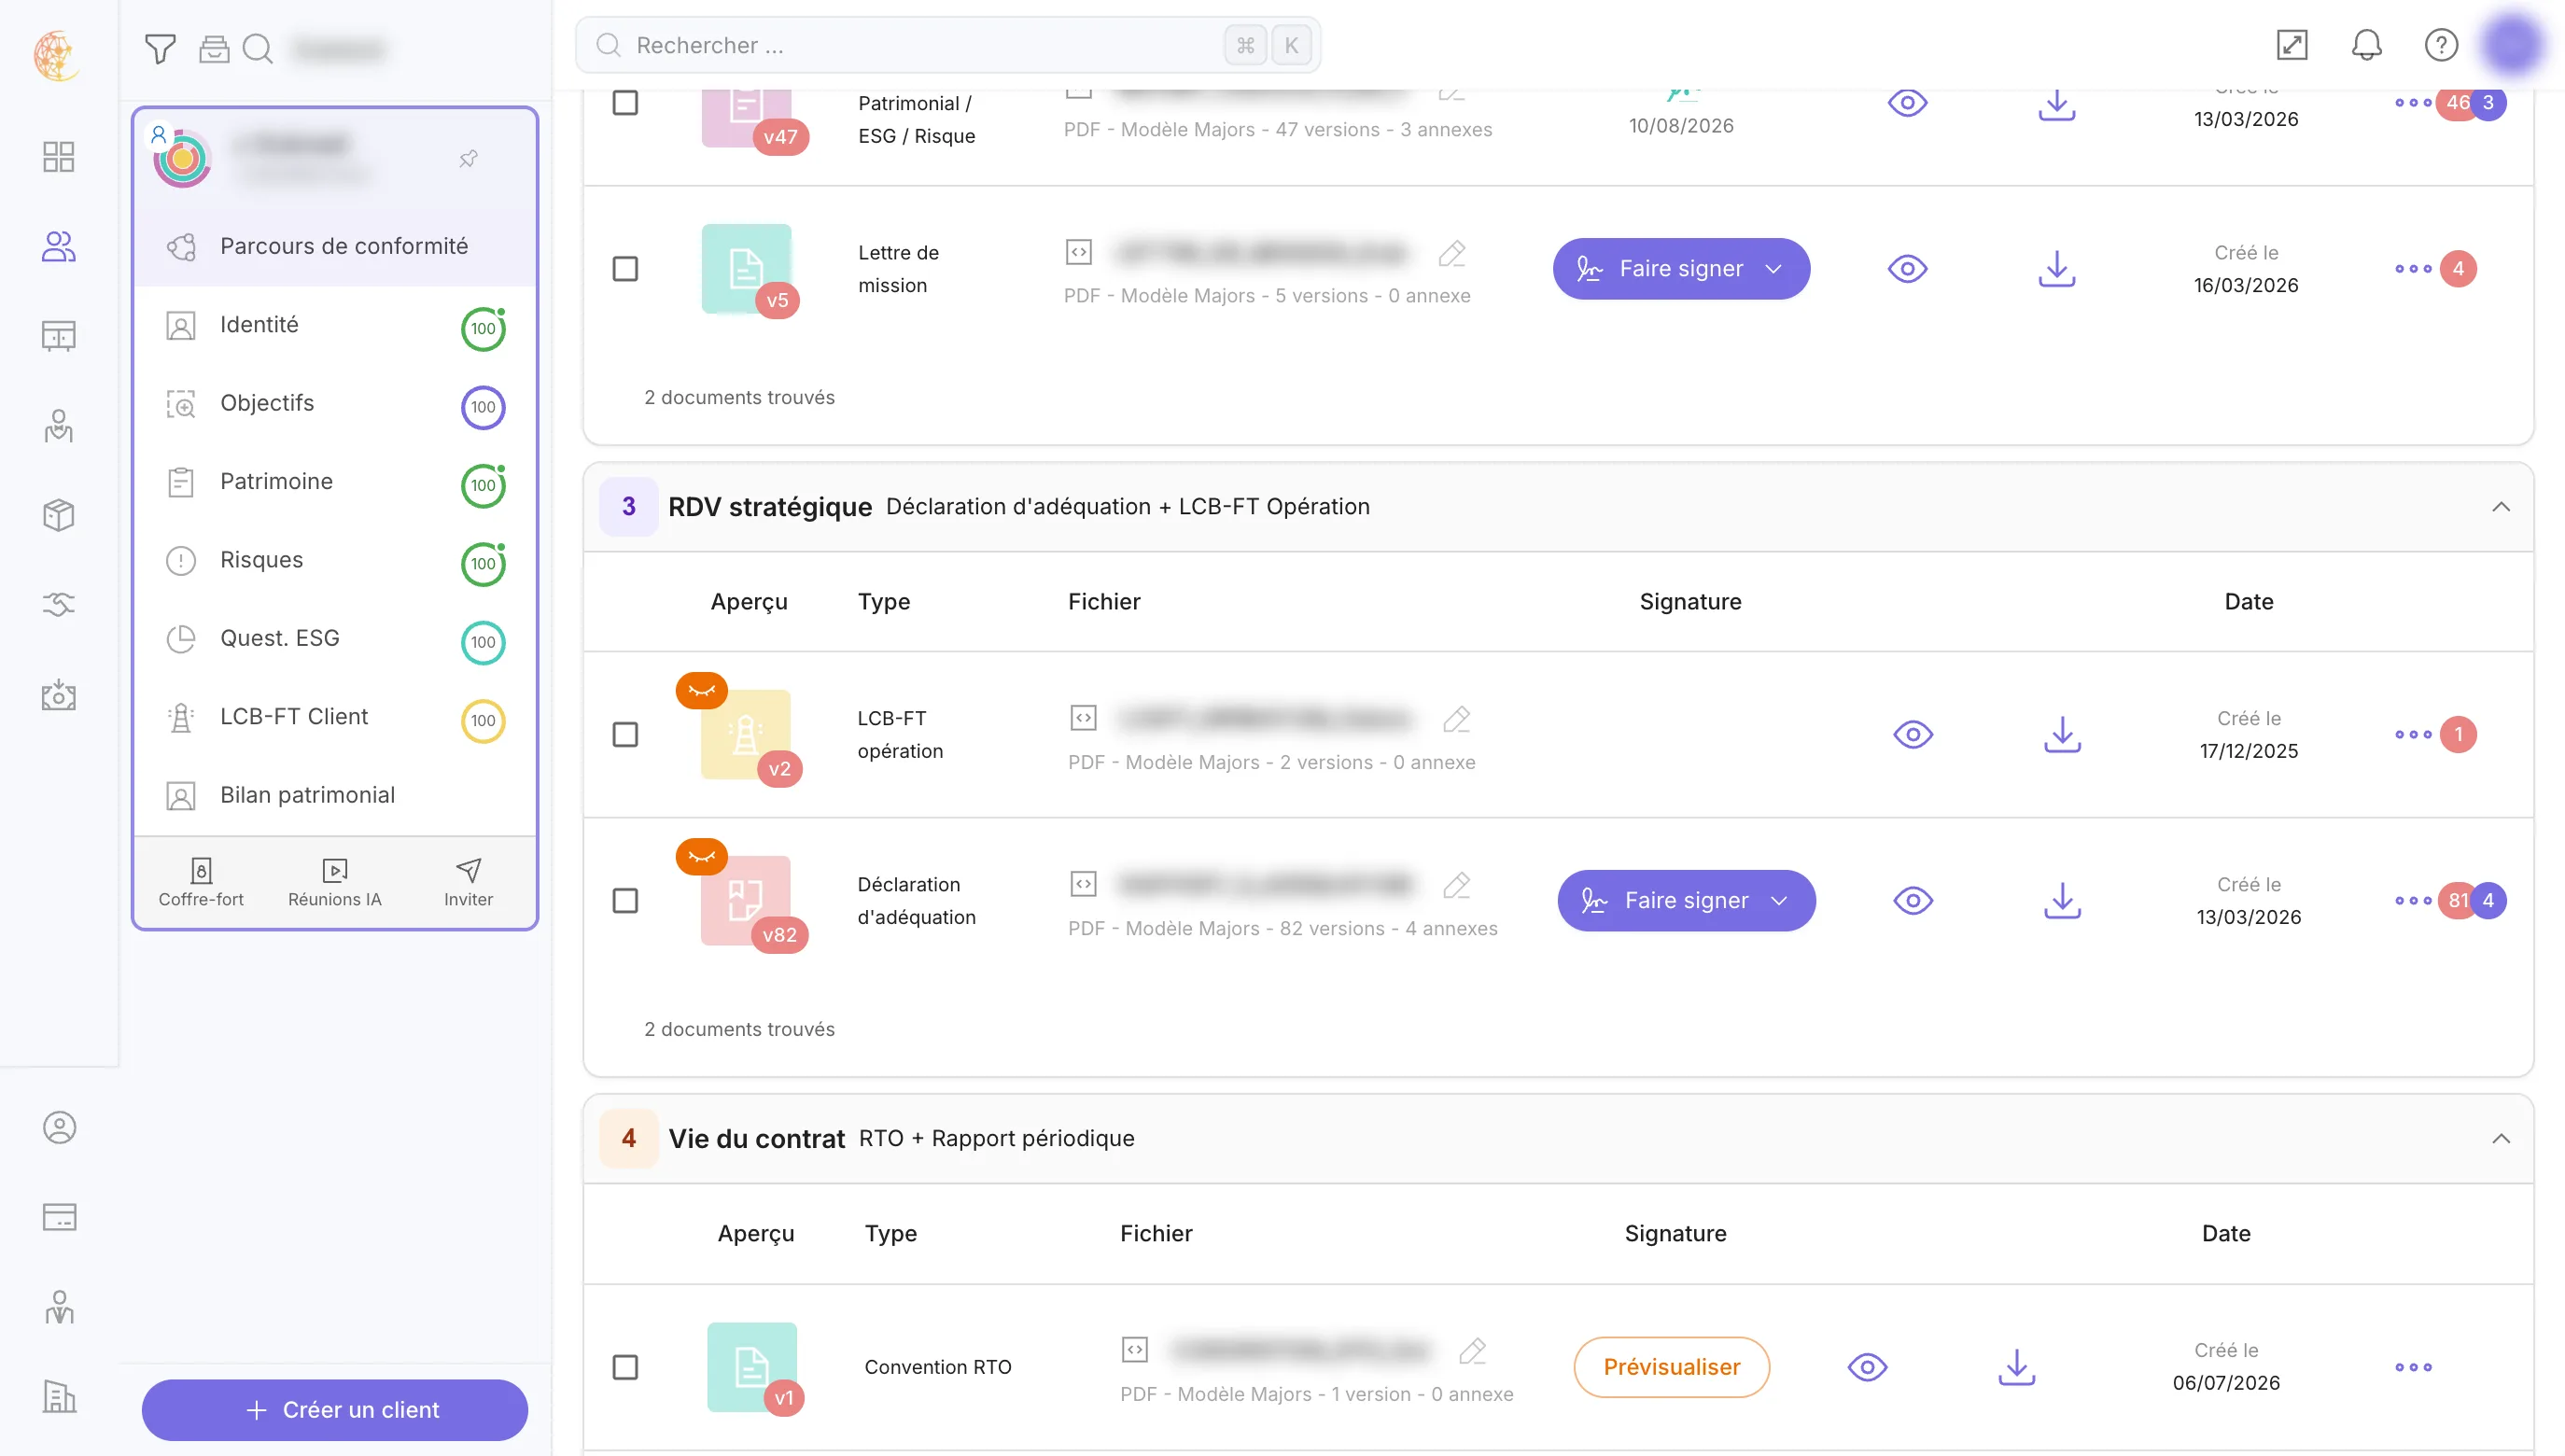Open the LCB-FT opération v2 thumbnail
The width and height of the screenshot is (2565, 1456).
point(746,735)
